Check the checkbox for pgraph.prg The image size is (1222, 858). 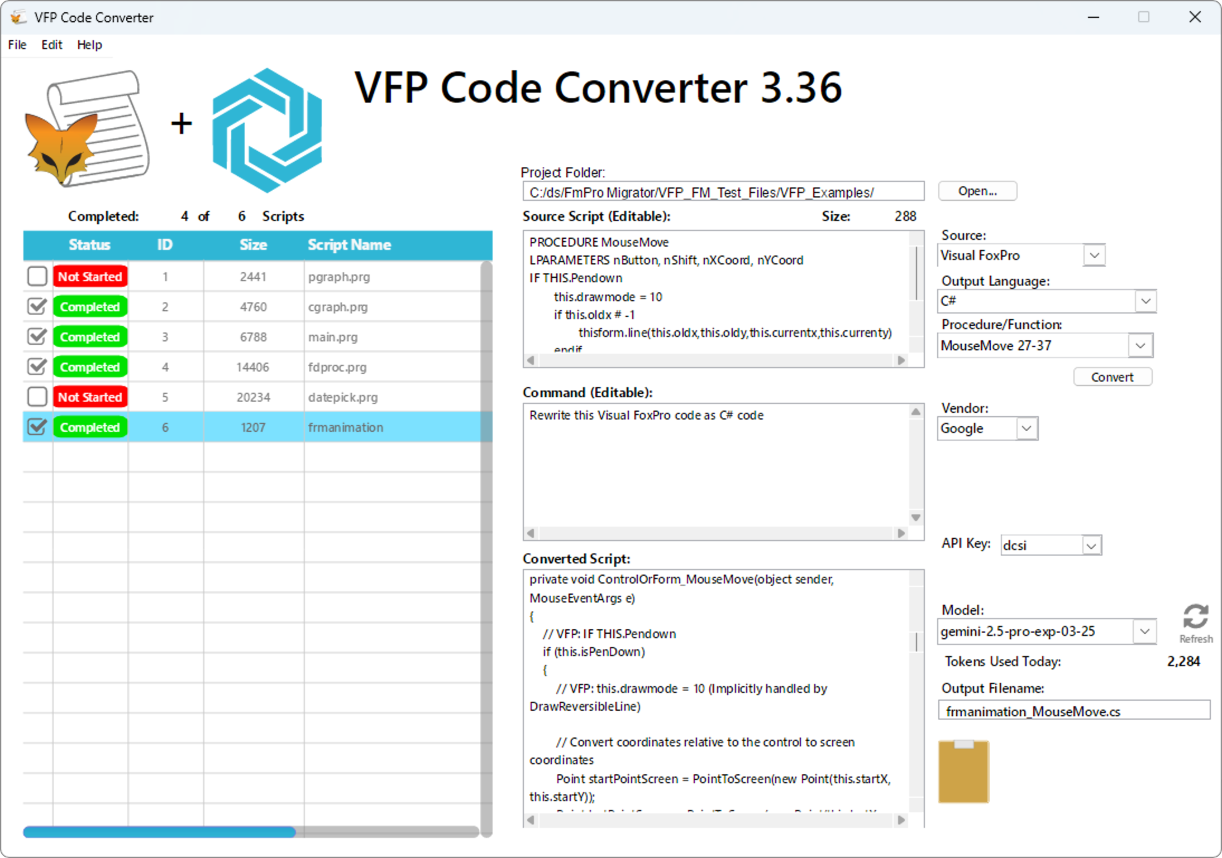click(x=37, y=276)
